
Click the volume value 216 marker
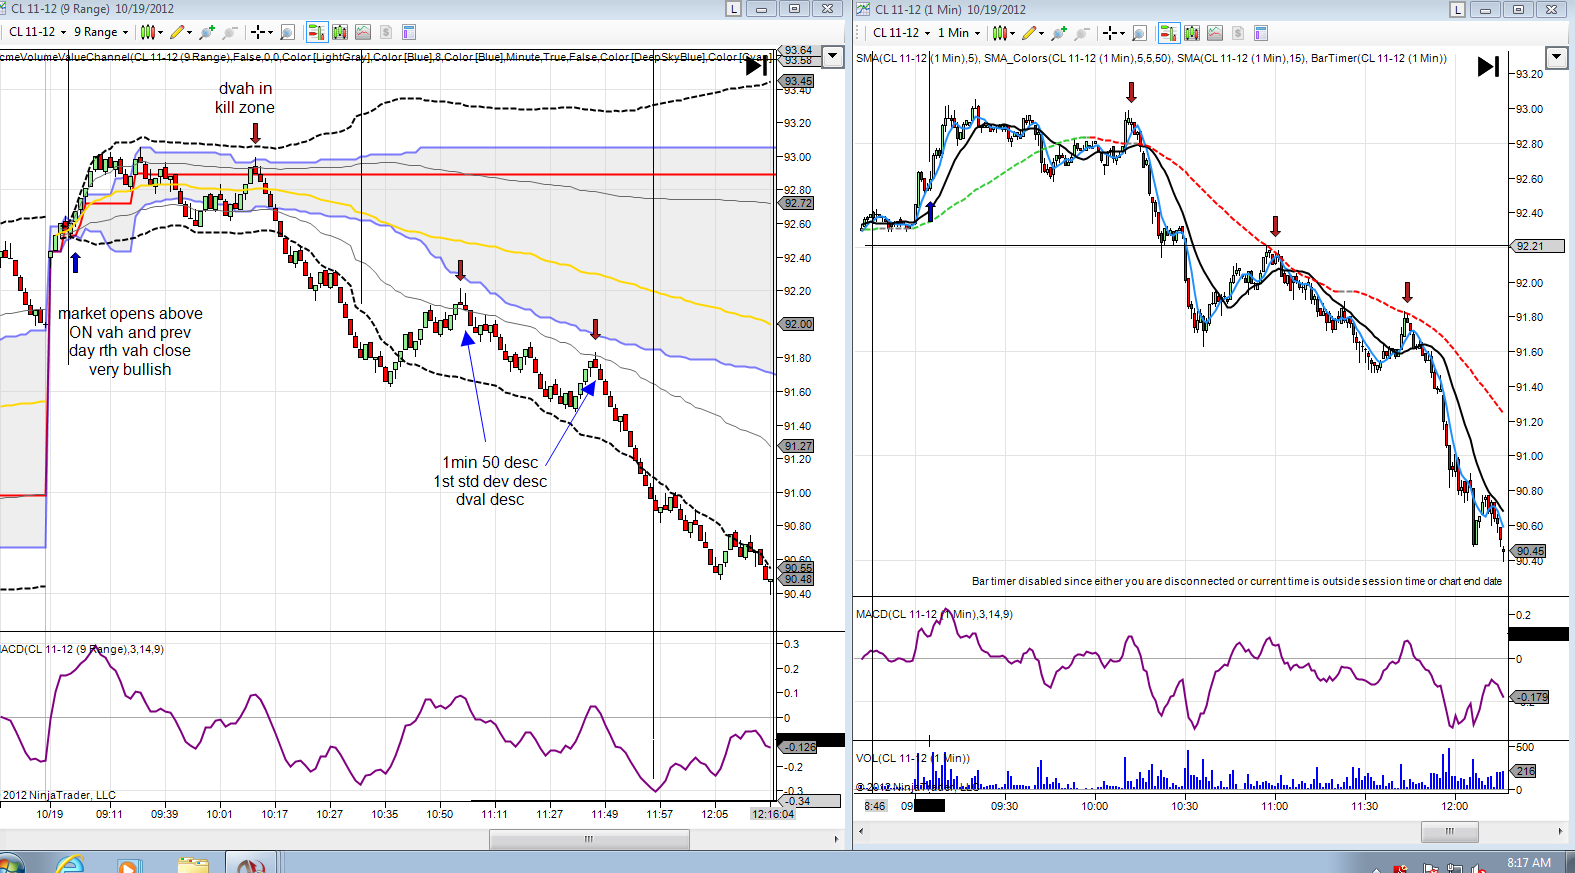1525,771
